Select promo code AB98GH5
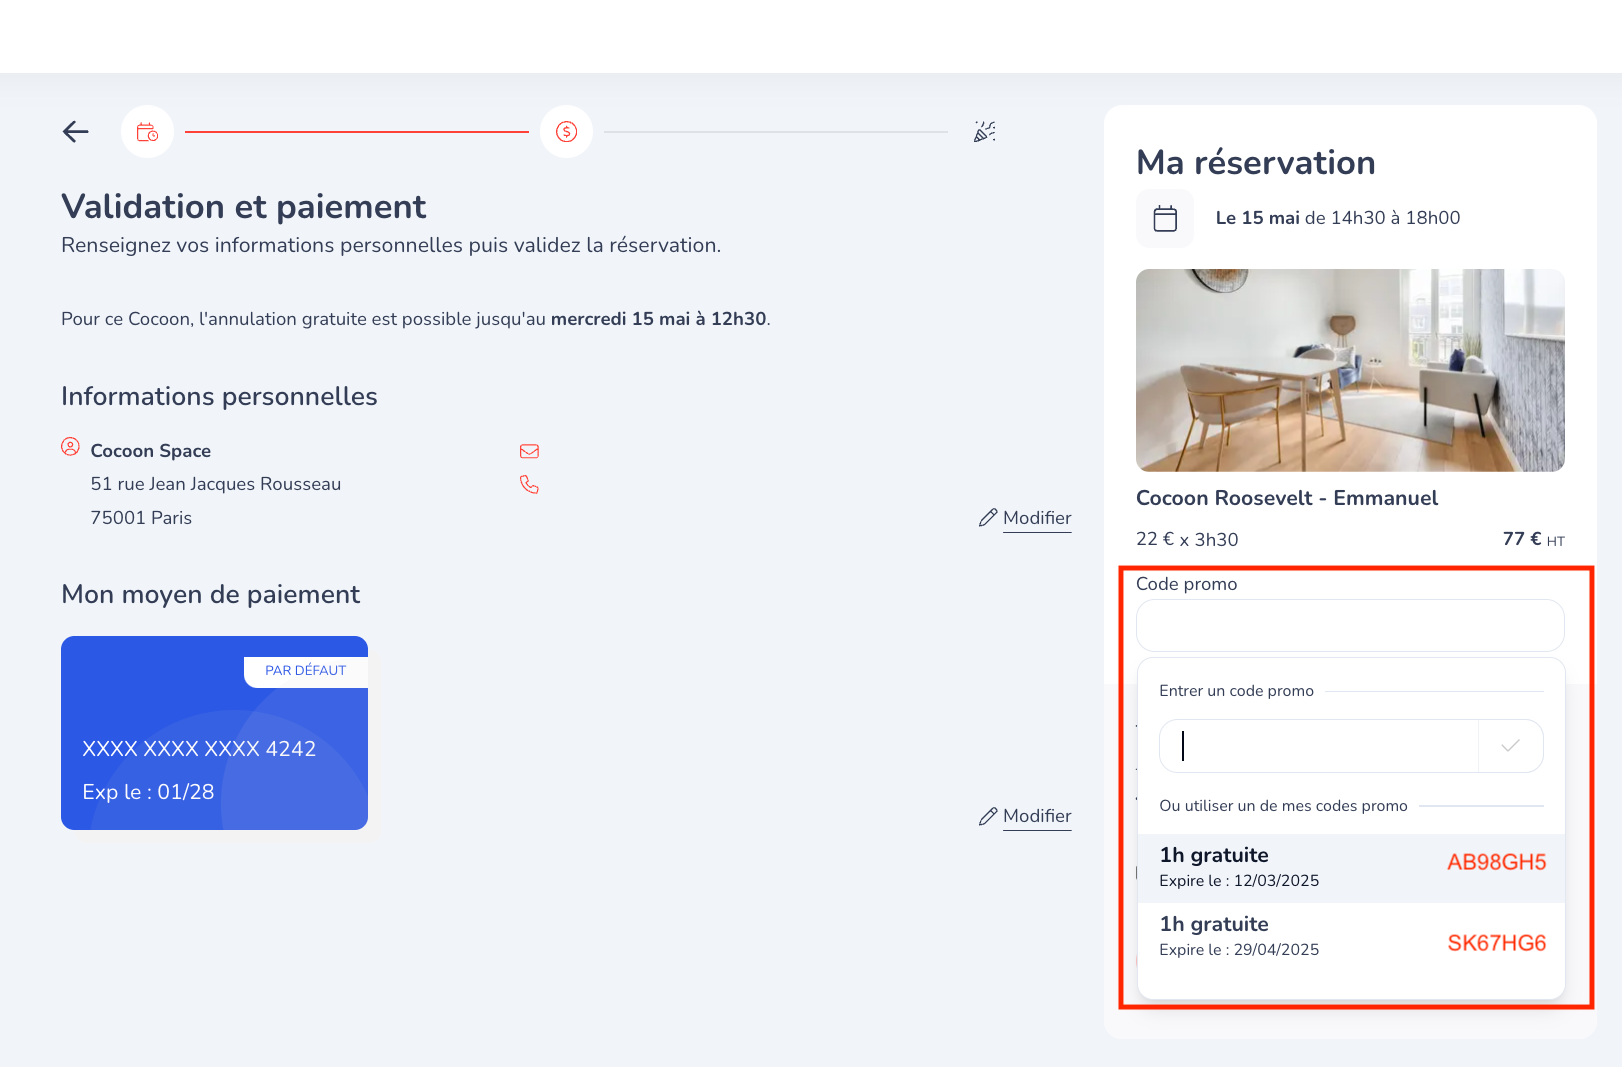This screenshot has width=1622, height=1067. point(1351,868)
